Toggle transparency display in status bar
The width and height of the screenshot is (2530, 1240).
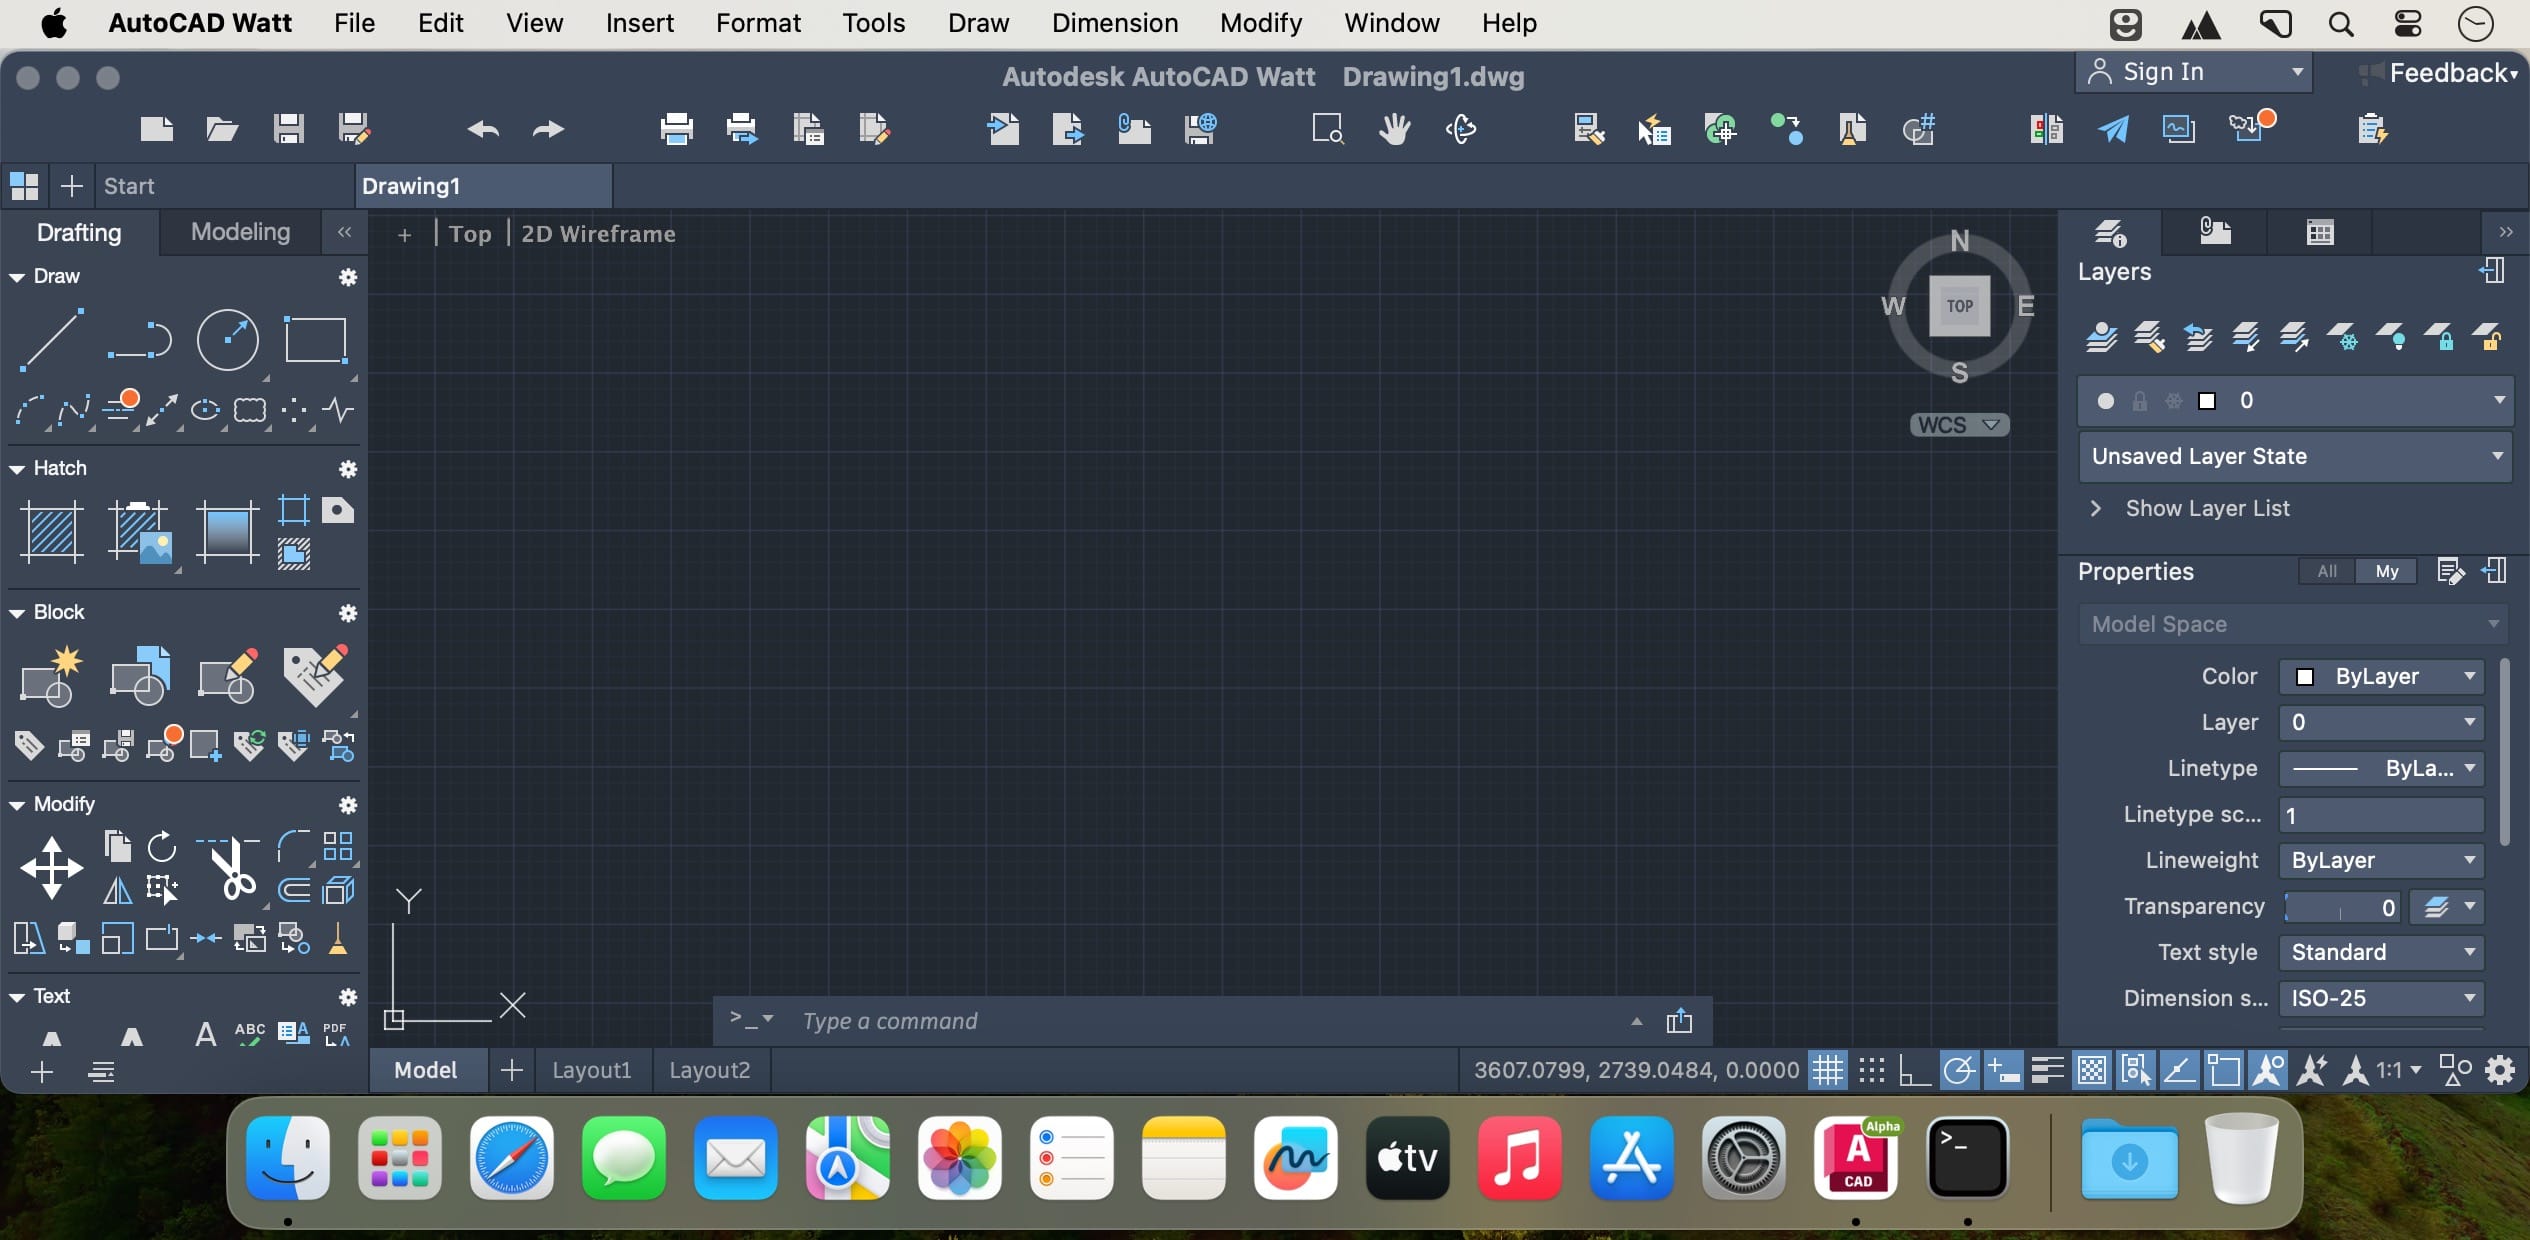[2091, 1071]
